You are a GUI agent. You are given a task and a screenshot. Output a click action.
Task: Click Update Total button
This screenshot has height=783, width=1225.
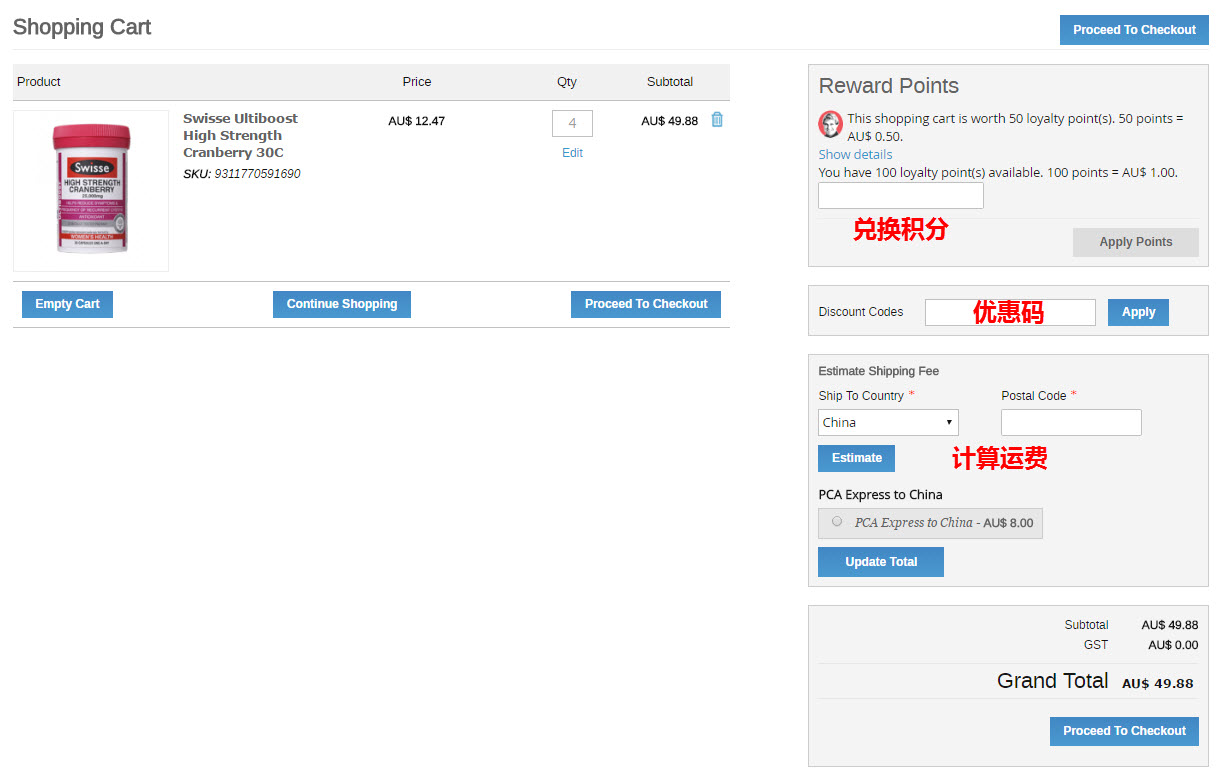[x=881, y=562]
